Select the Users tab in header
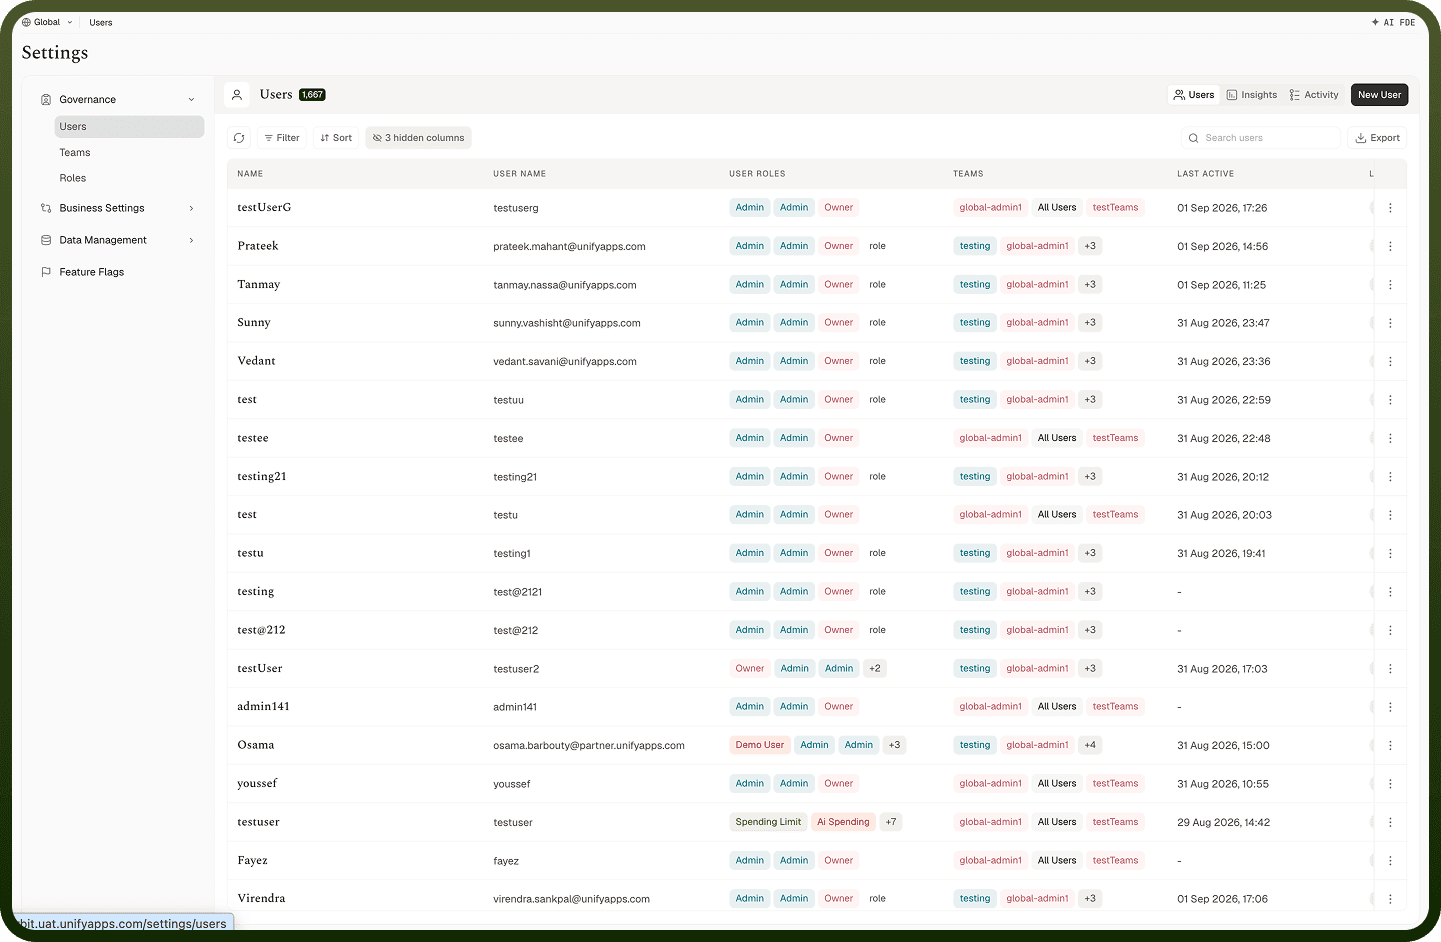The image size is (1441, 942). [x=1194, y=95]
